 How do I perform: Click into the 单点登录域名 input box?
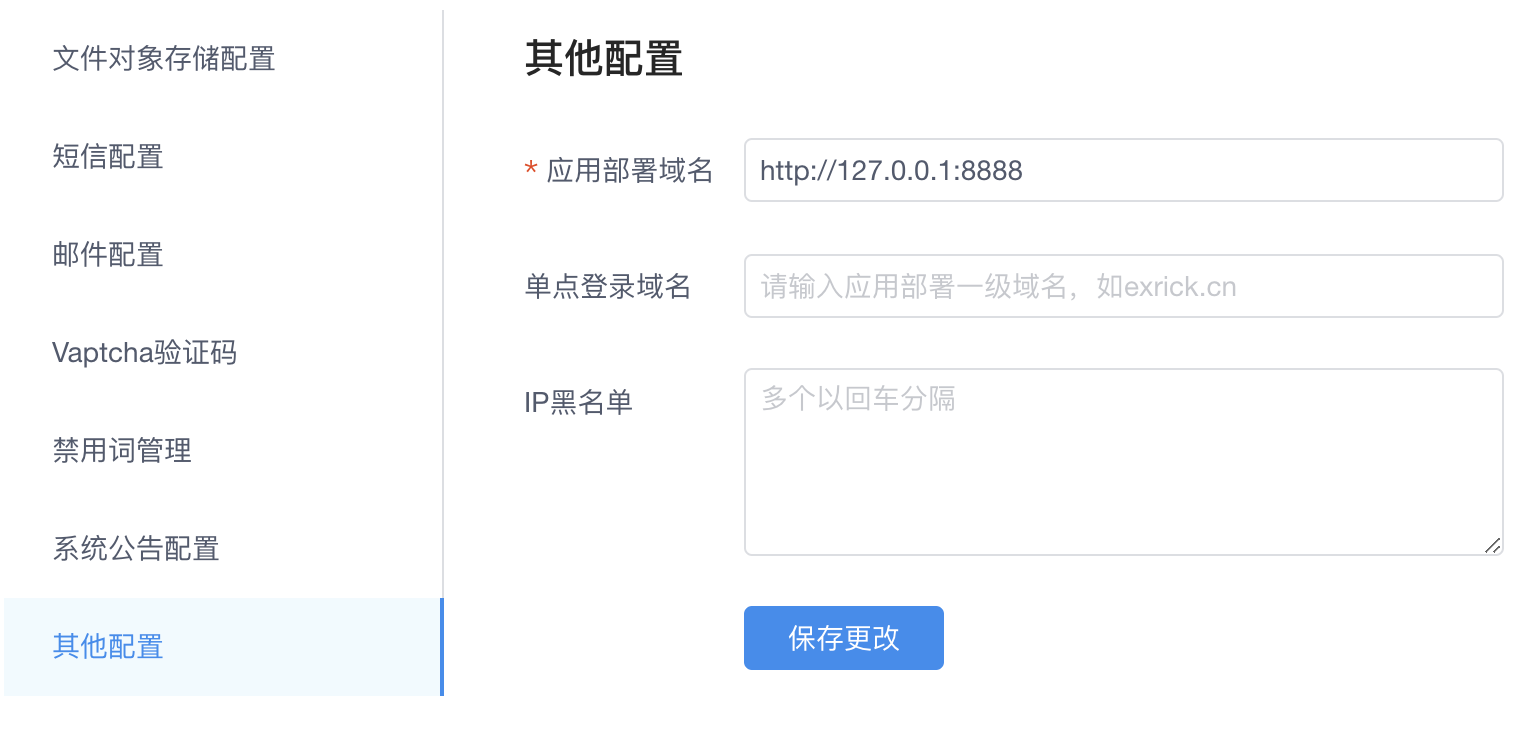coord(1123,286)
